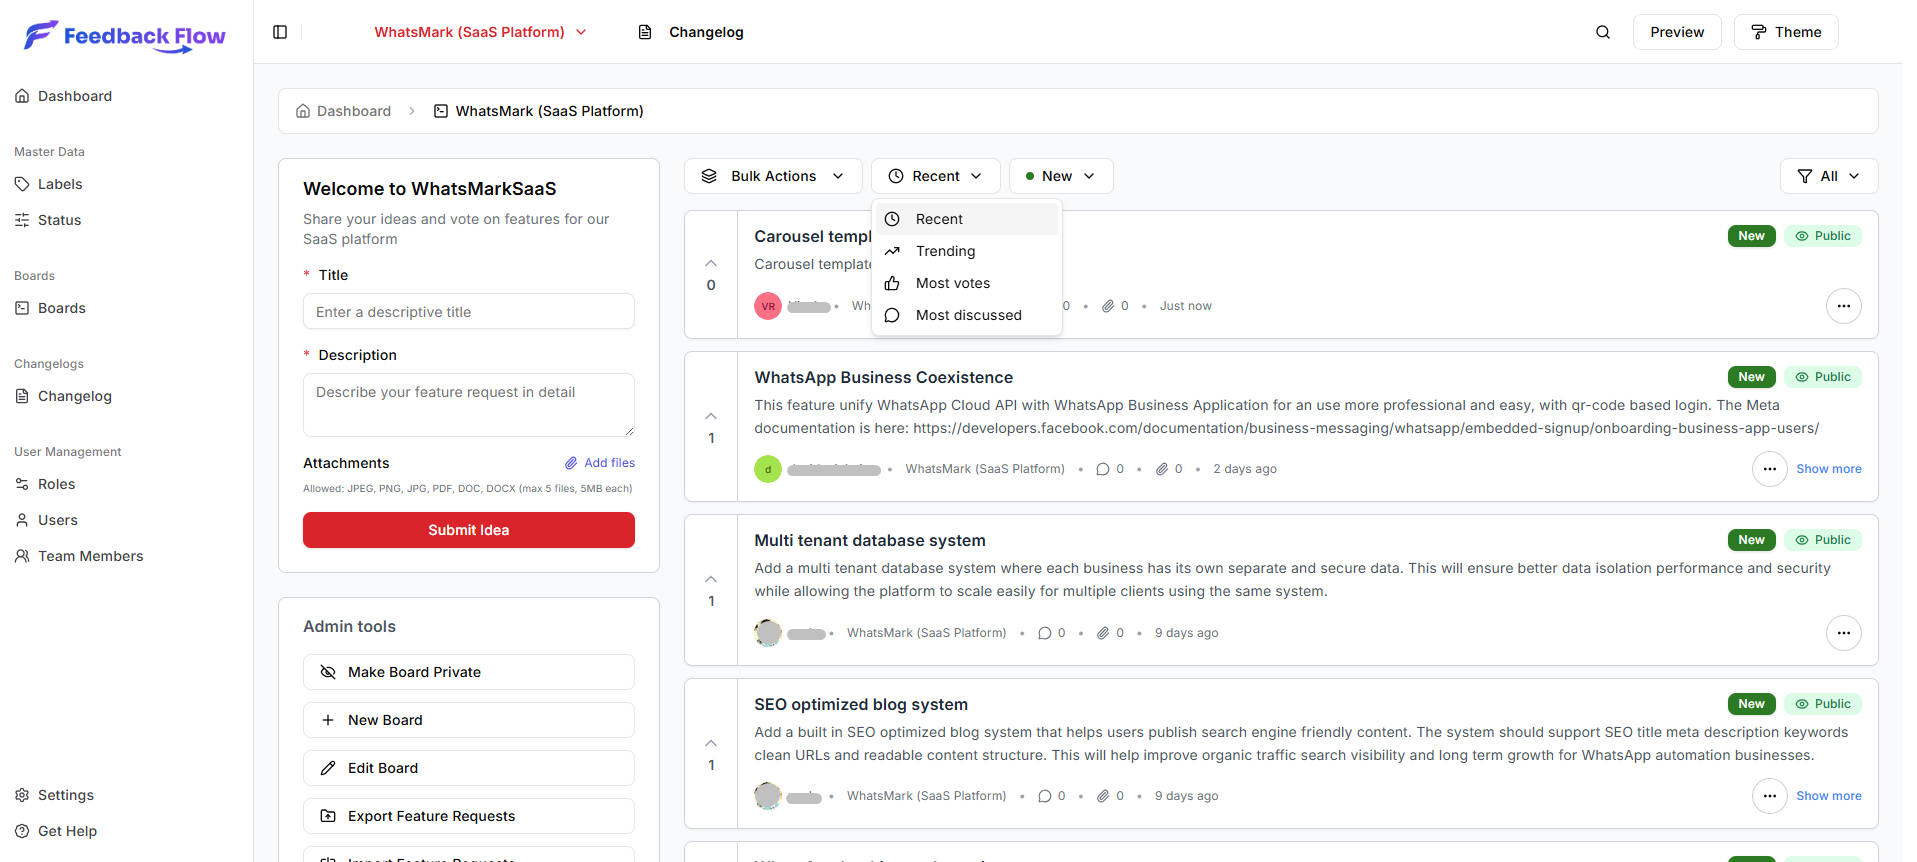
Task: Open WhatsApp Business Coexistence title
Action: pyautogui.click(x=883, y=377)
